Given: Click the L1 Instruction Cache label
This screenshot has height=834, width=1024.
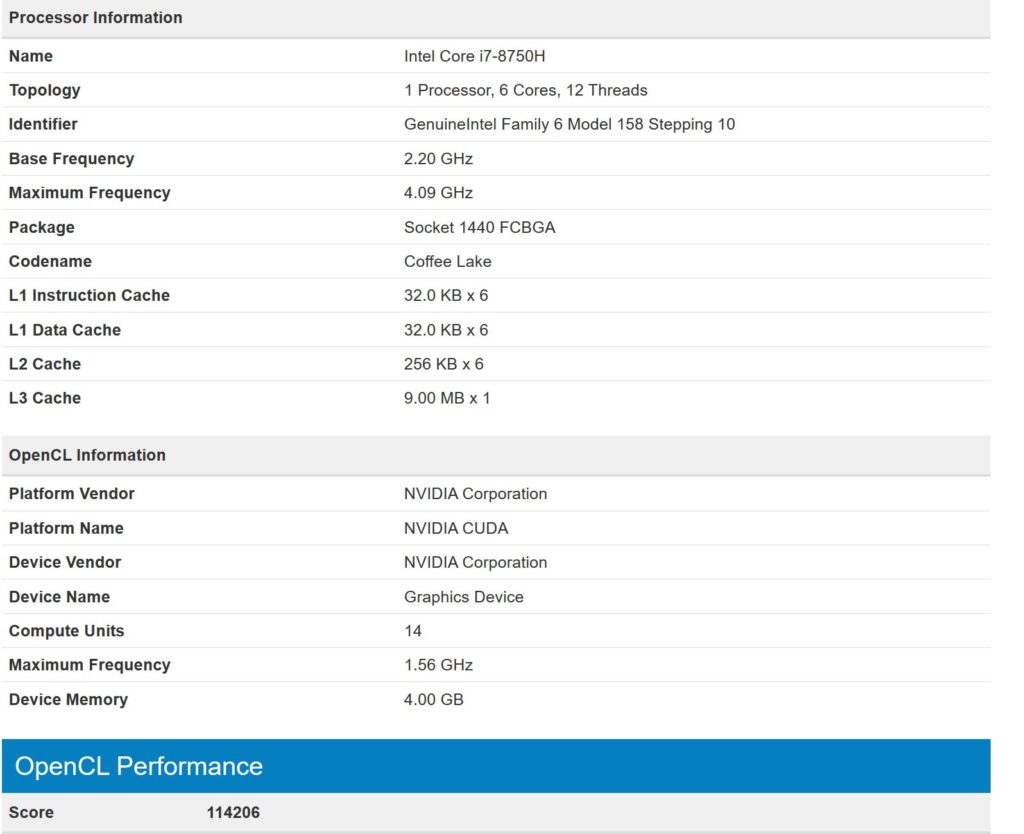Looking at the screenshot, I should click(89, 295).
